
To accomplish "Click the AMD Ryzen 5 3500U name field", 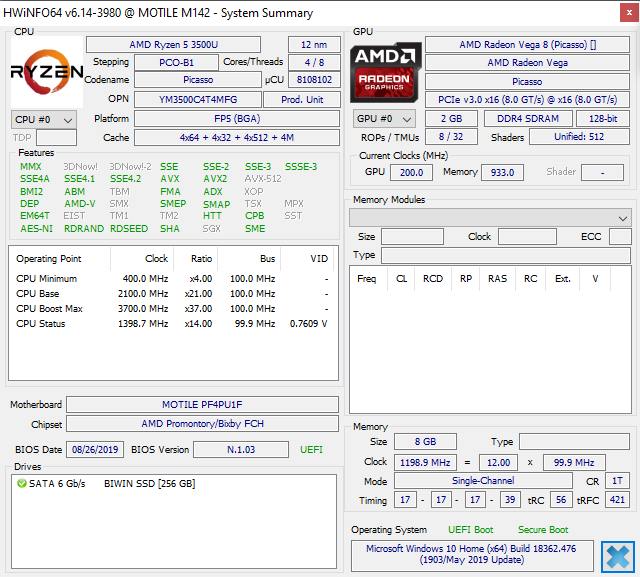I will tap(173, 44).
